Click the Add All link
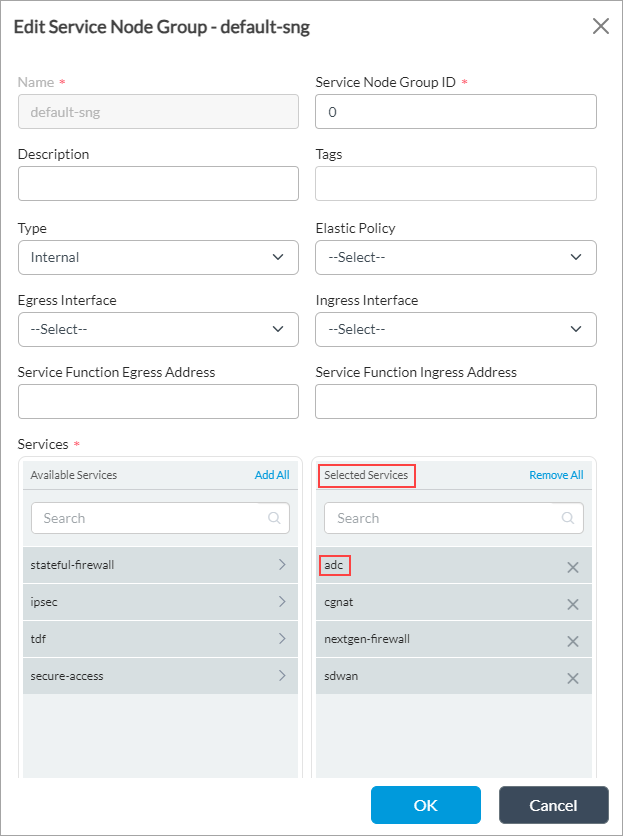This screenshot has width=623, height=836. coord(272,475)
